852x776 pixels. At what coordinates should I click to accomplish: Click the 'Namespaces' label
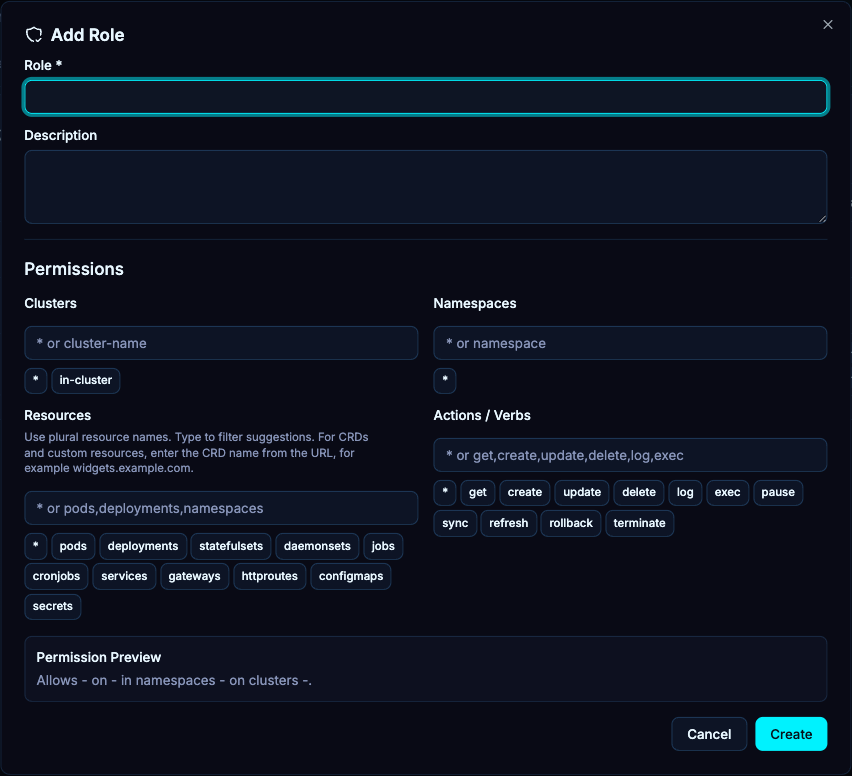[x=475, y=303]
